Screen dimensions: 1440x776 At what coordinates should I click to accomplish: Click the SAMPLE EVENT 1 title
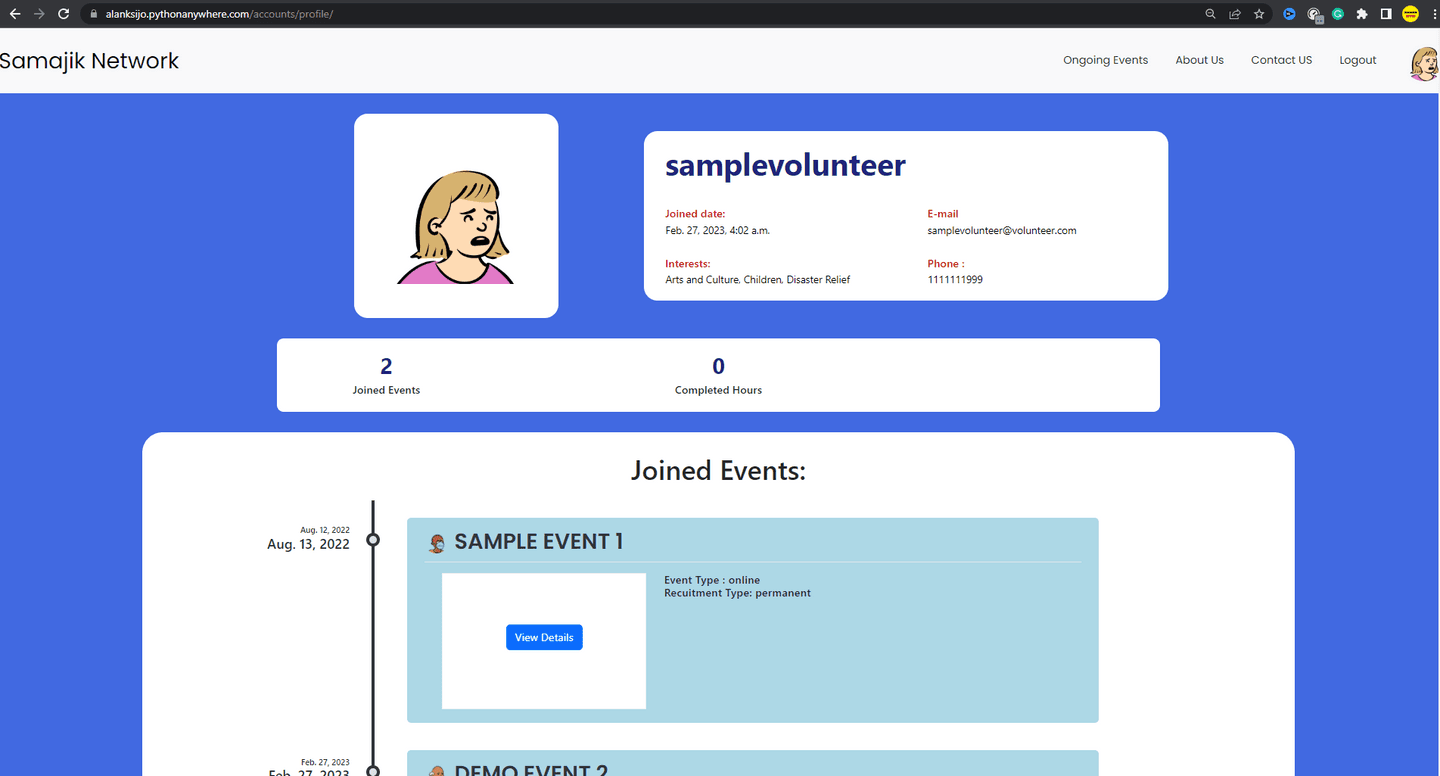[539, 542]
